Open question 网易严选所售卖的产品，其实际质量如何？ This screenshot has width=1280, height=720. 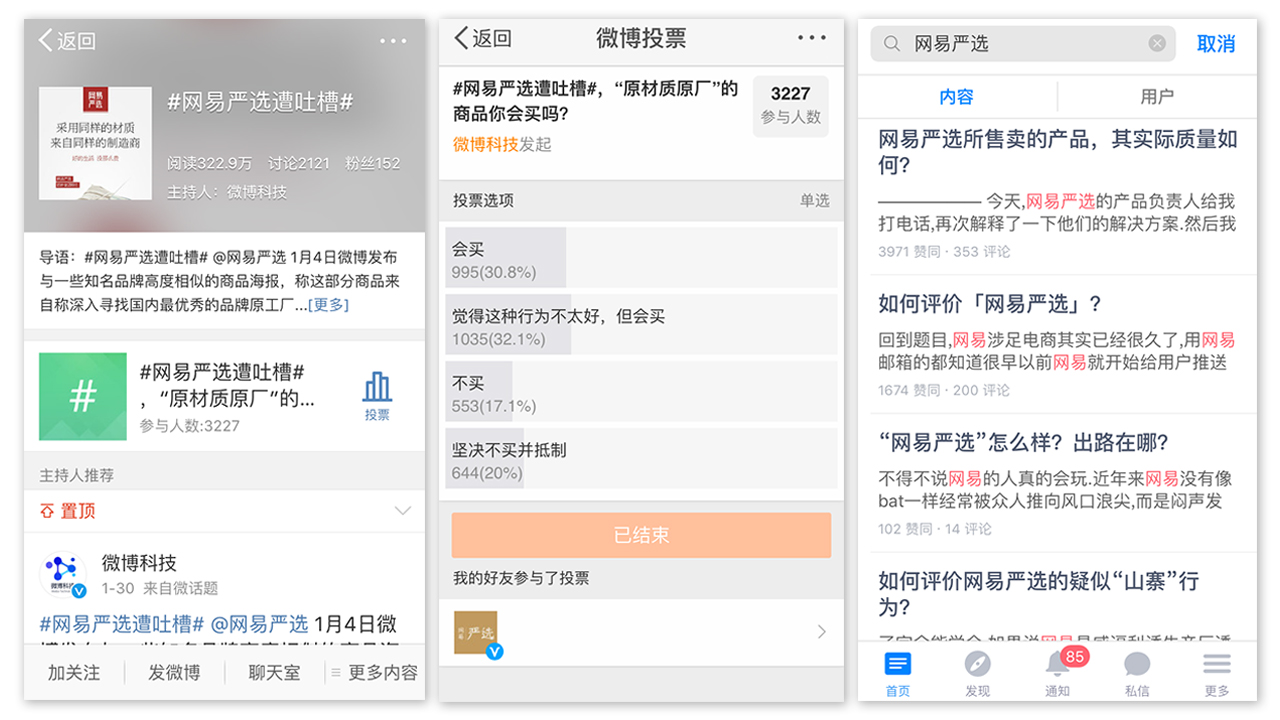1058,152
